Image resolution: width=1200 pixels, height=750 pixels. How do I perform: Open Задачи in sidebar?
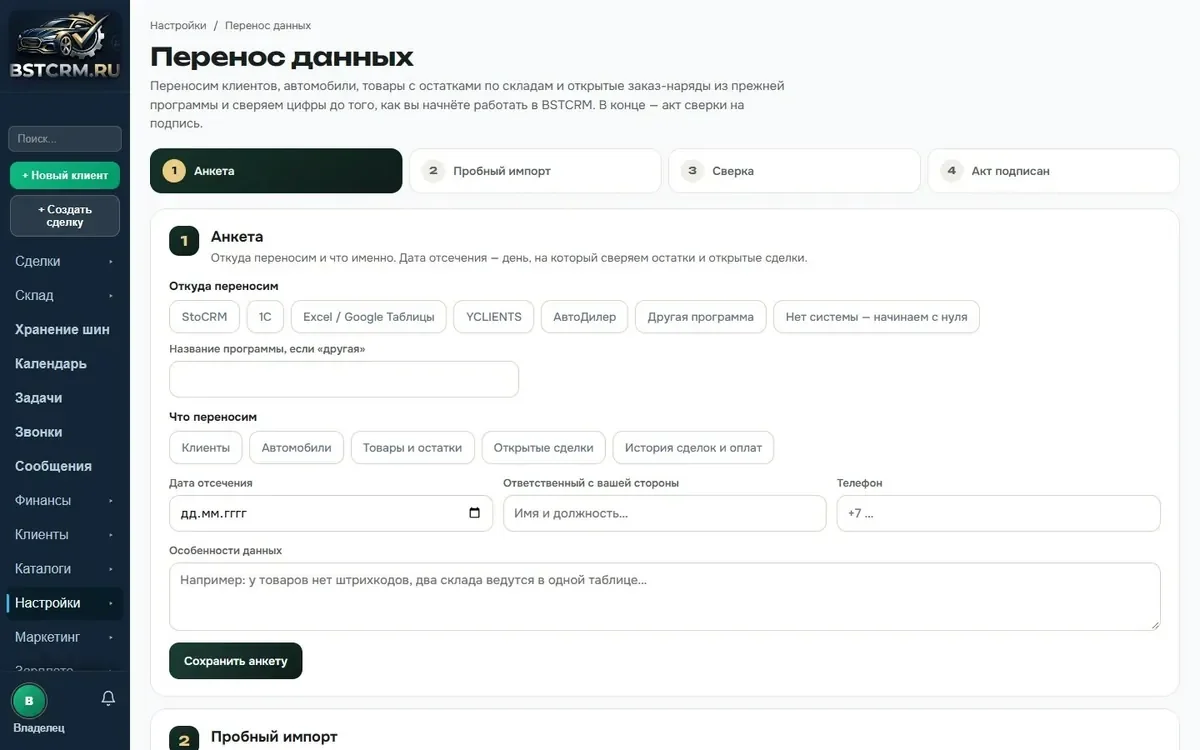(64, 397)
